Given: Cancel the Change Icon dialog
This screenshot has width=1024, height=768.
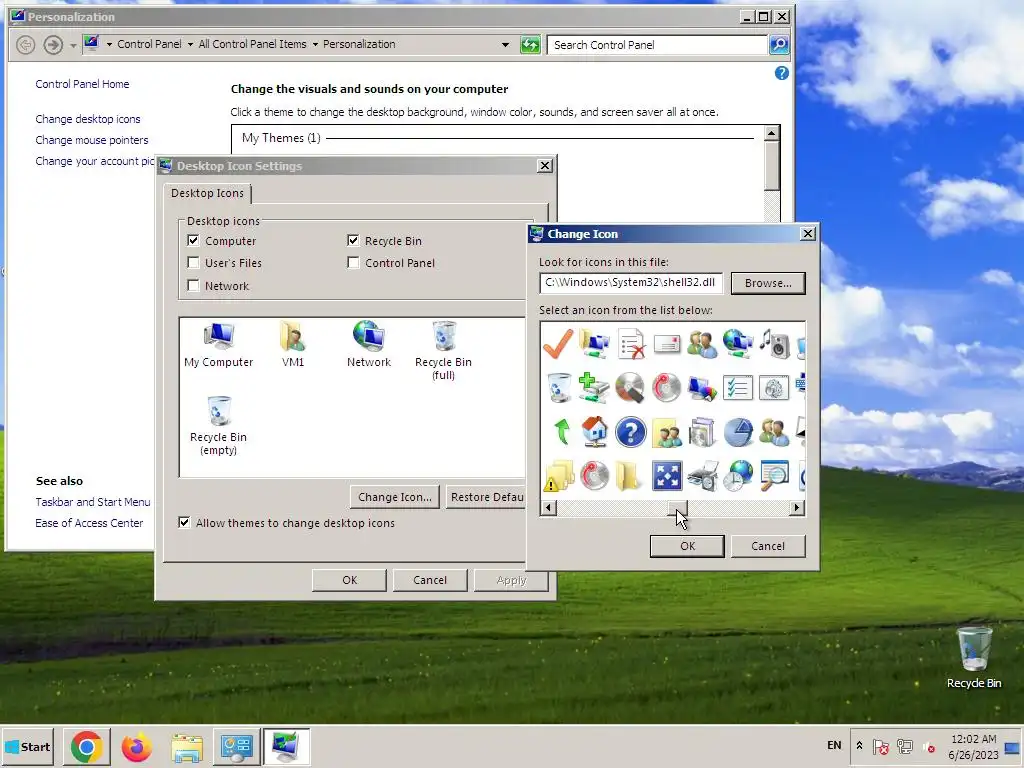Looking at the screenshot, I should [768, 546].
